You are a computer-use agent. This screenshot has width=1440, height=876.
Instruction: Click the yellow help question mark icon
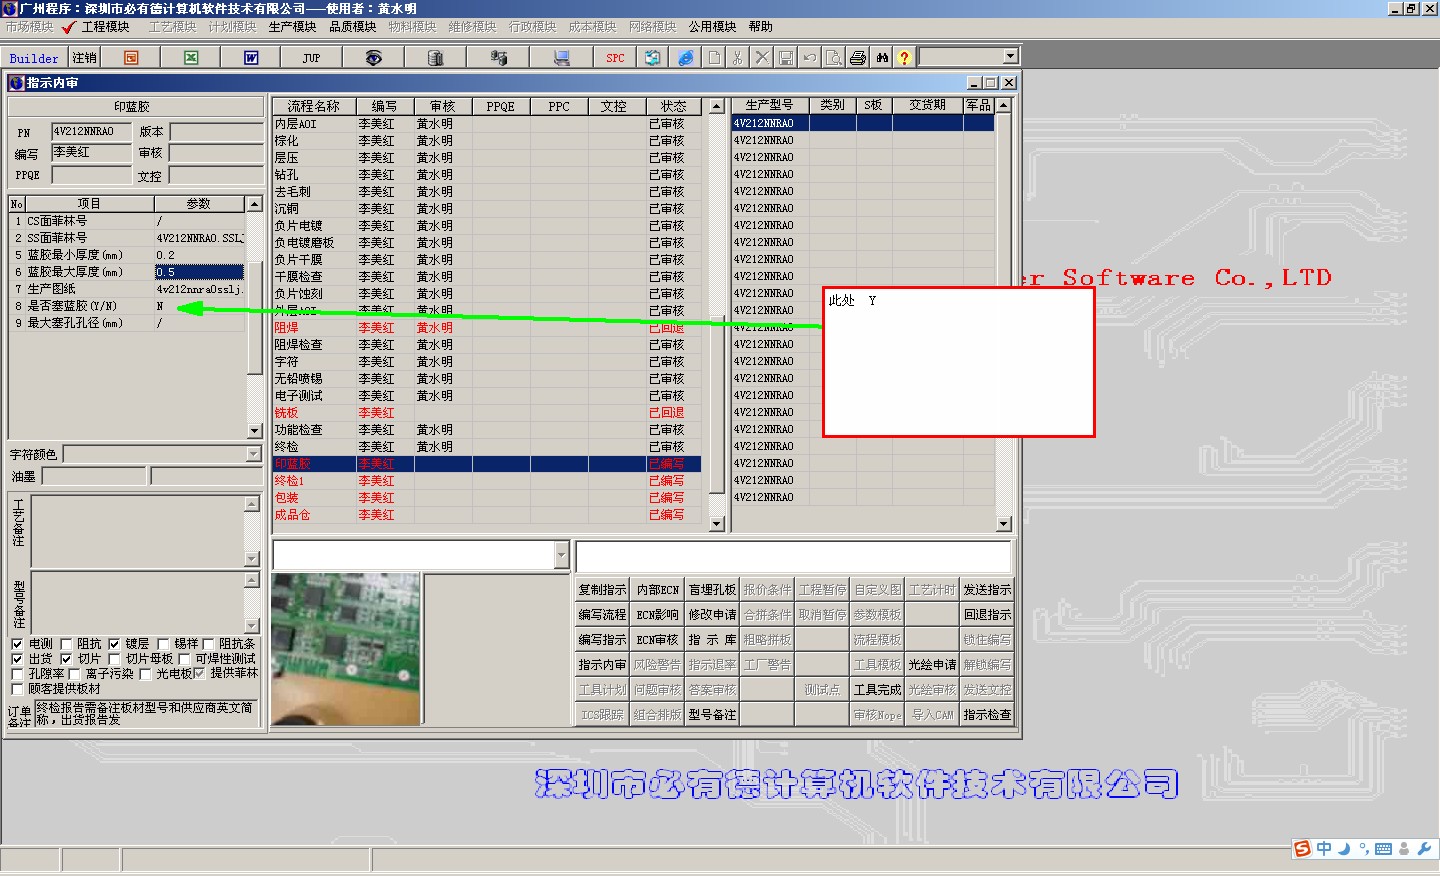[904, 58]
